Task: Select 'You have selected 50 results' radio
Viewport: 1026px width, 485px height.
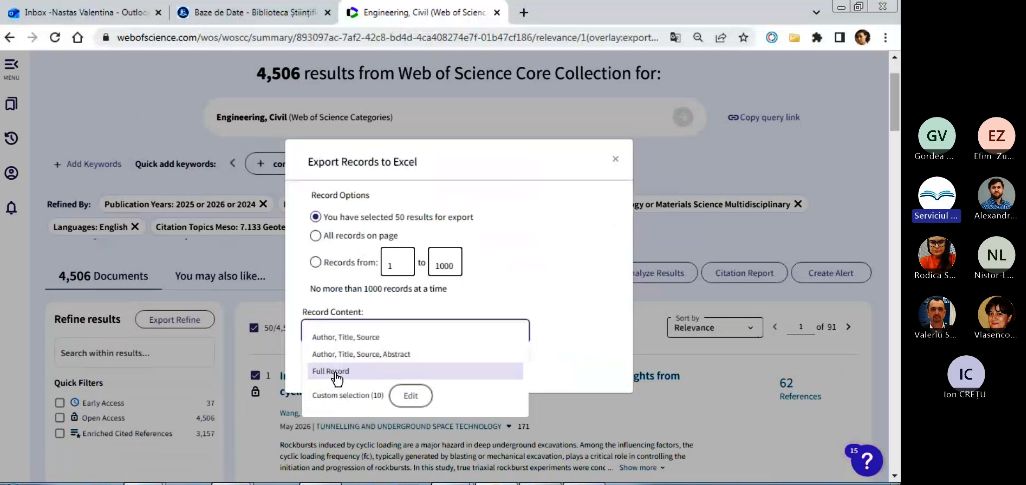Action: [315, 217]
